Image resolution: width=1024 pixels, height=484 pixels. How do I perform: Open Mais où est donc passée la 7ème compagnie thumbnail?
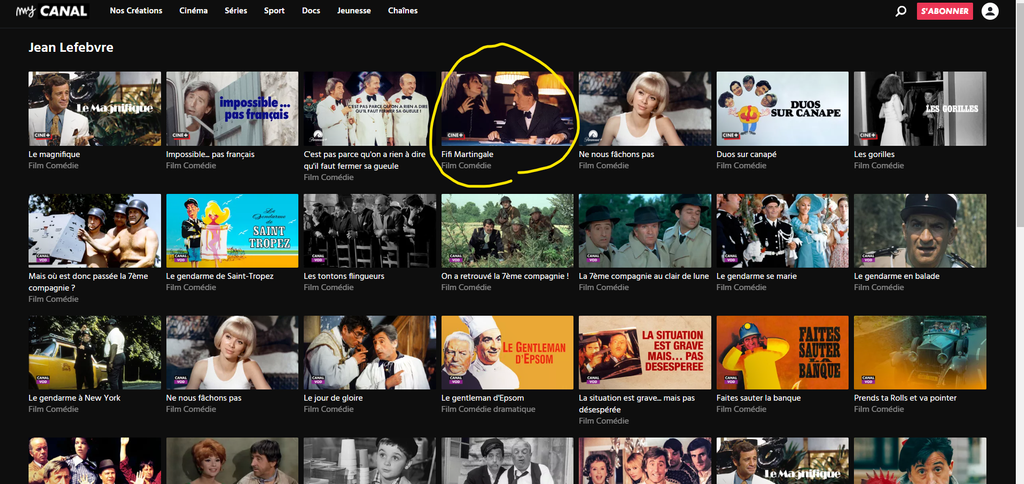[95, 231]
